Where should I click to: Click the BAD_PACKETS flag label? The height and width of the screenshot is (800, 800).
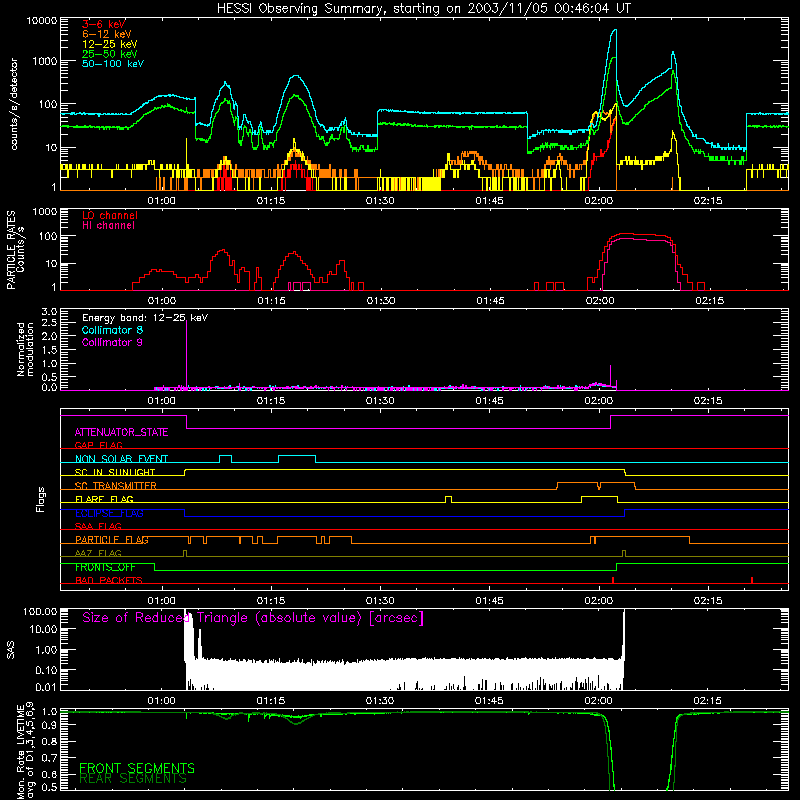pos(109,580)
